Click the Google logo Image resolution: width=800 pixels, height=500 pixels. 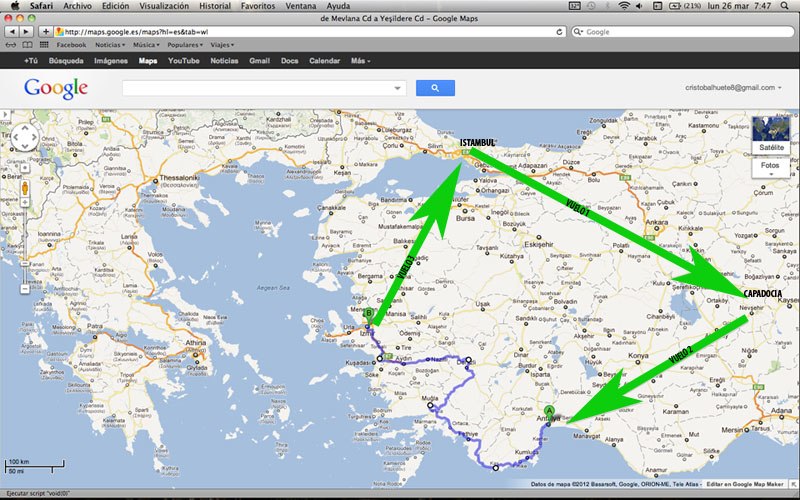coord(56,89)
